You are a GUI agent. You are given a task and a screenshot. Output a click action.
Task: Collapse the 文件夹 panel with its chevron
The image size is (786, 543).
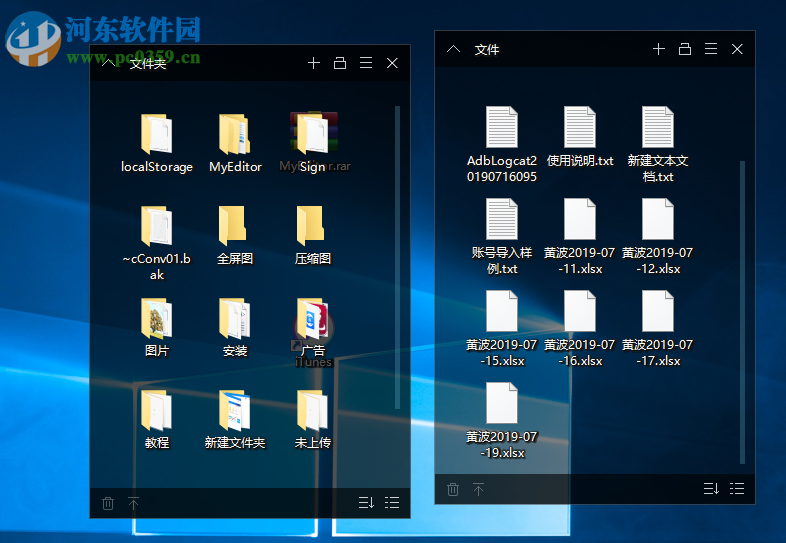(108, 63)
